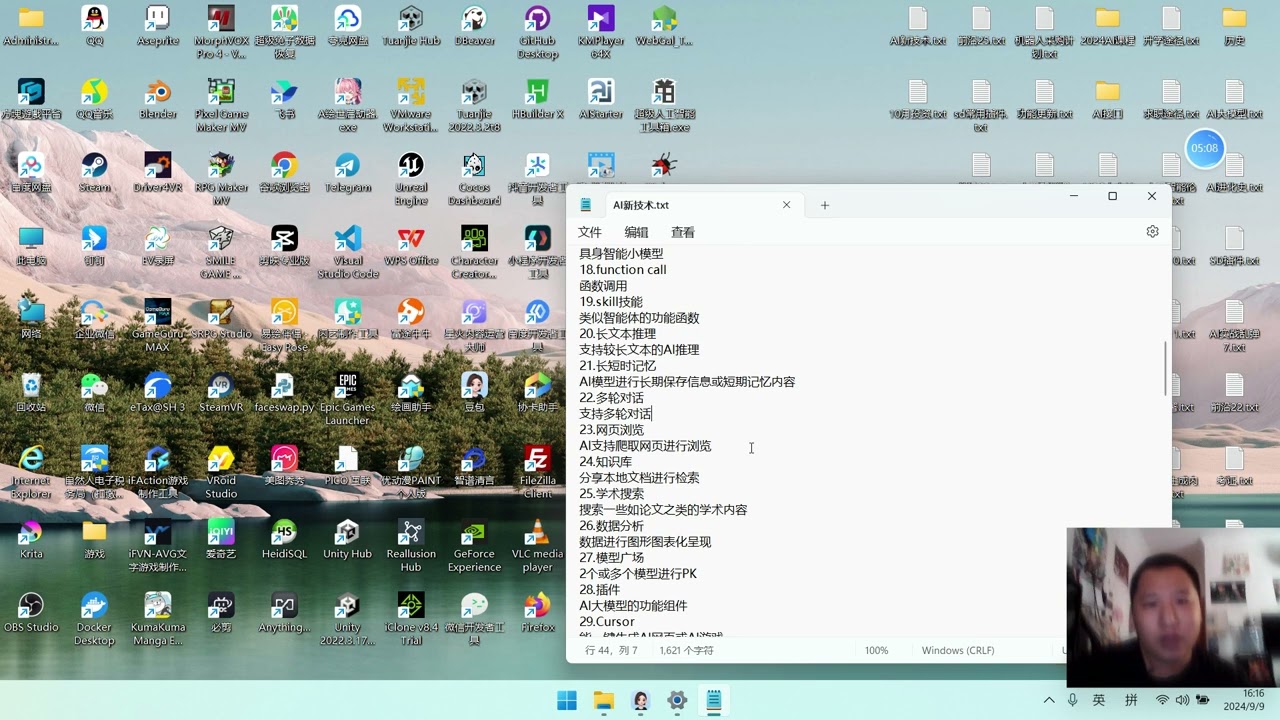This screenshot has height=720, width=1280.
Task: Open the faceswap.py file icon
Action: coord(284,391)
